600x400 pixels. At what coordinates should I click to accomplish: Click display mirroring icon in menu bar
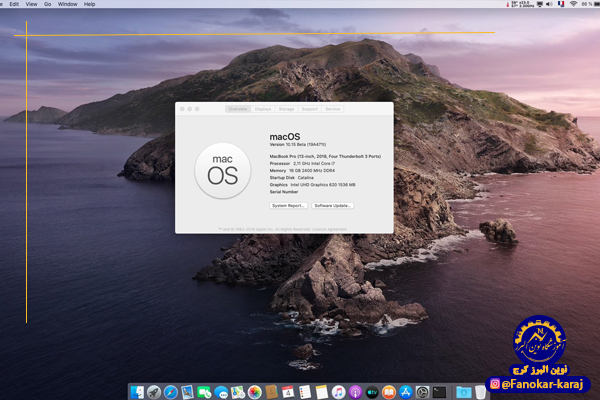pos(540,4)
